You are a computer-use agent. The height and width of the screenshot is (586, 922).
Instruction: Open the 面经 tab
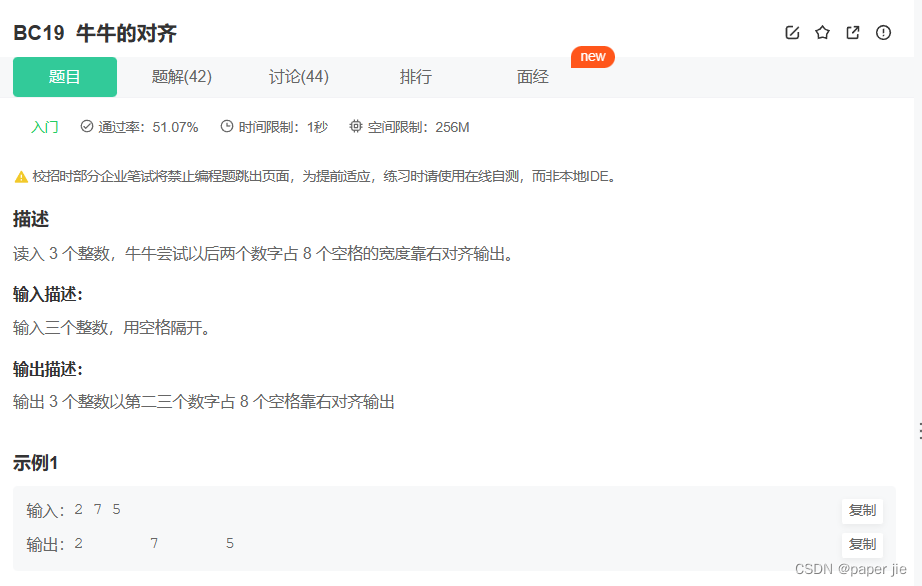(x=533, y=77)
